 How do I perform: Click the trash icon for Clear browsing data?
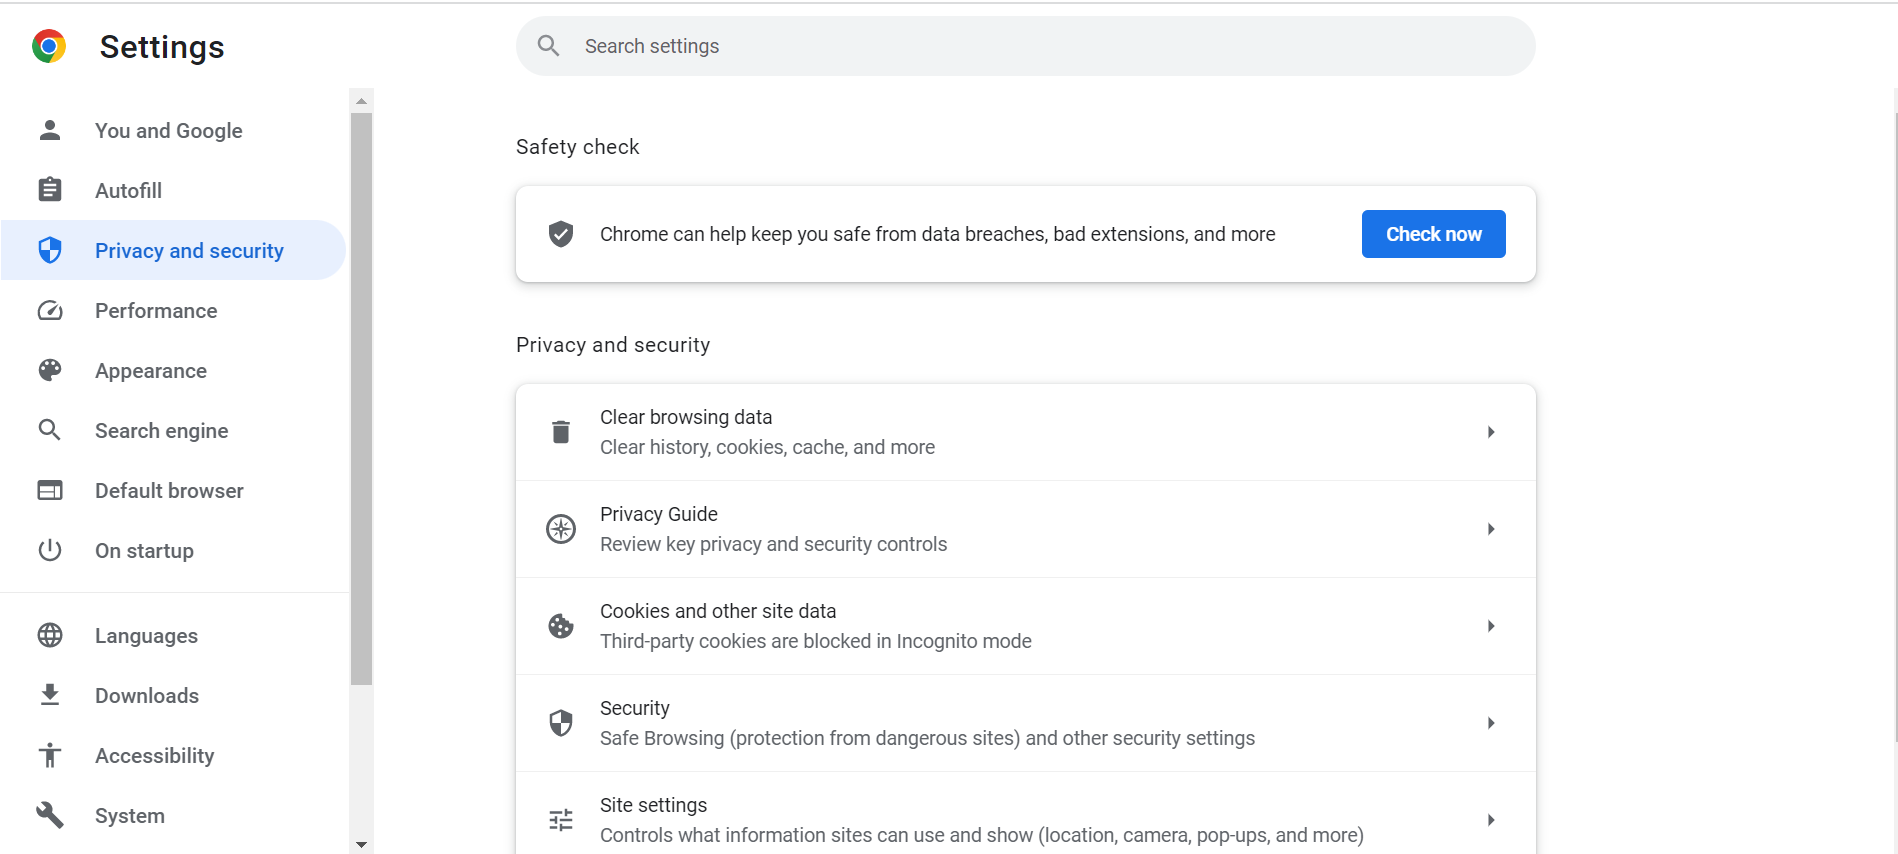point(561,432)
